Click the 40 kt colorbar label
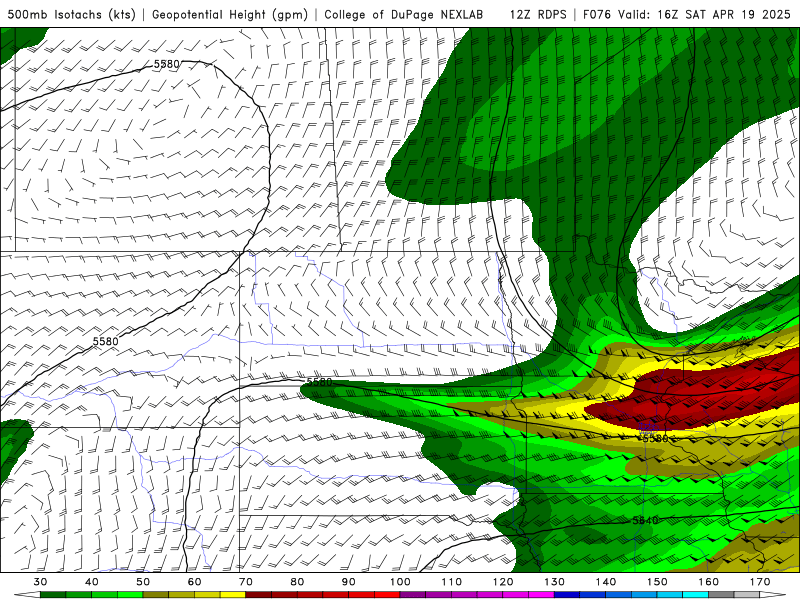800x600 pixels. [92, 582]
